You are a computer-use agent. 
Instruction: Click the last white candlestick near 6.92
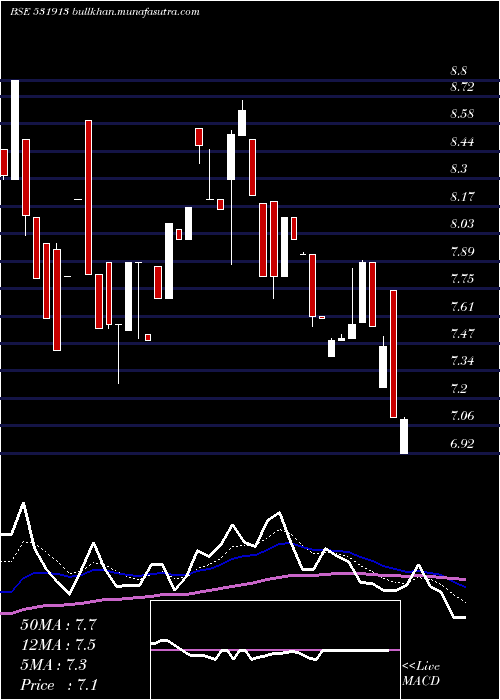coord(404,436)
